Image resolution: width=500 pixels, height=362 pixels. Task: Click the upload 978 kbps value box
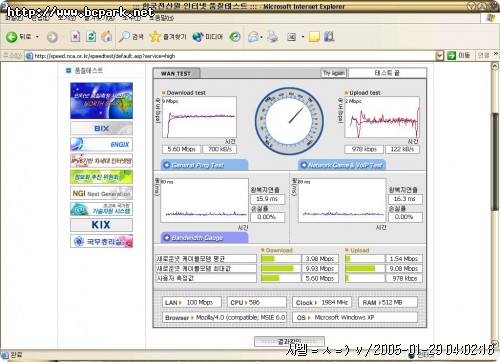pos(364,149)
